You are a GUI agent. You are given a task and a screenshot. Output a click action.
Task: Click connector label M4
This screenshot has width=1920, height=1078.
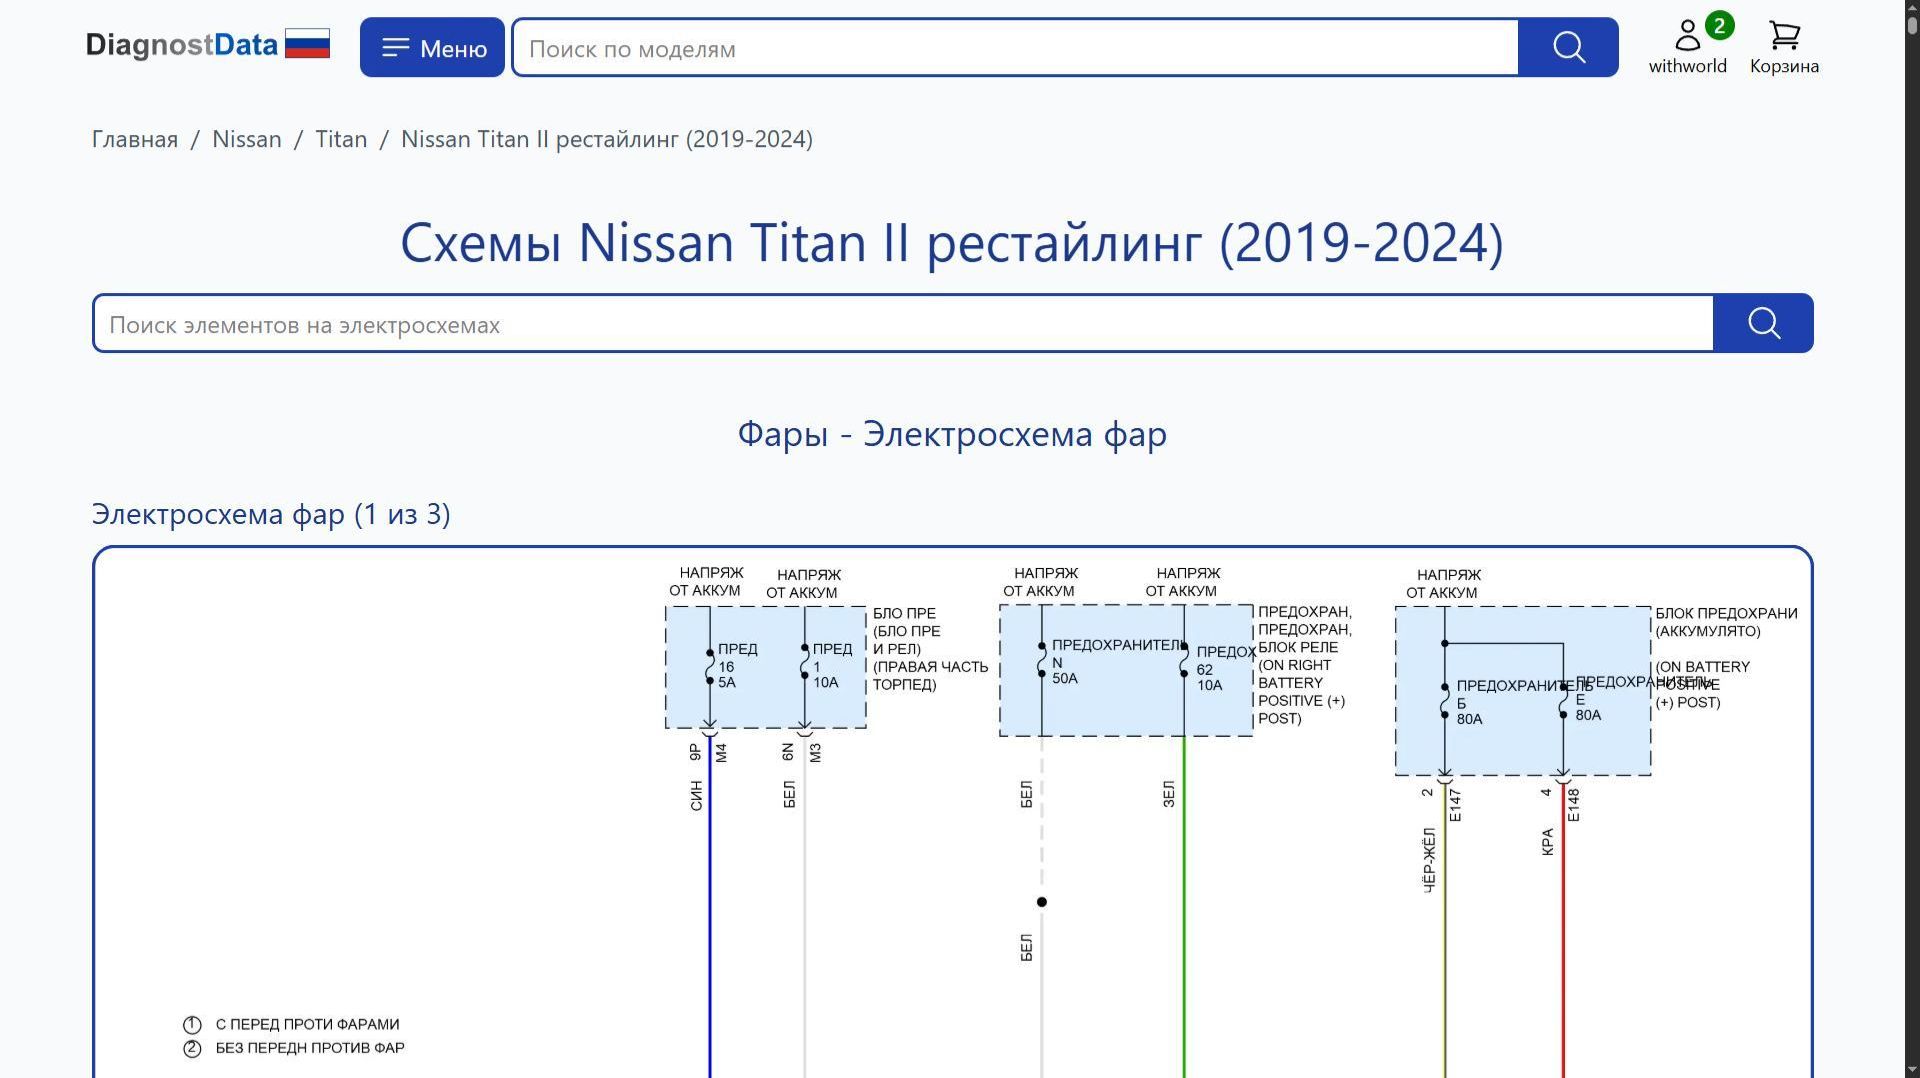pyautogui.click(x=721, y=753)
